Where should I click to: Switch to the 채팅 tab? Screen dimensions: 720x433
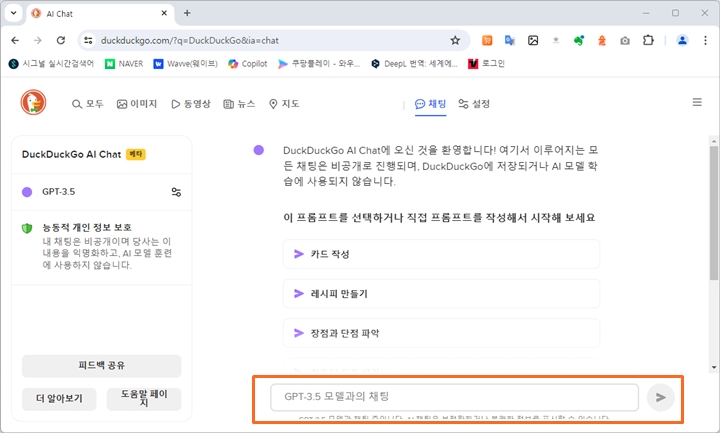430,104
